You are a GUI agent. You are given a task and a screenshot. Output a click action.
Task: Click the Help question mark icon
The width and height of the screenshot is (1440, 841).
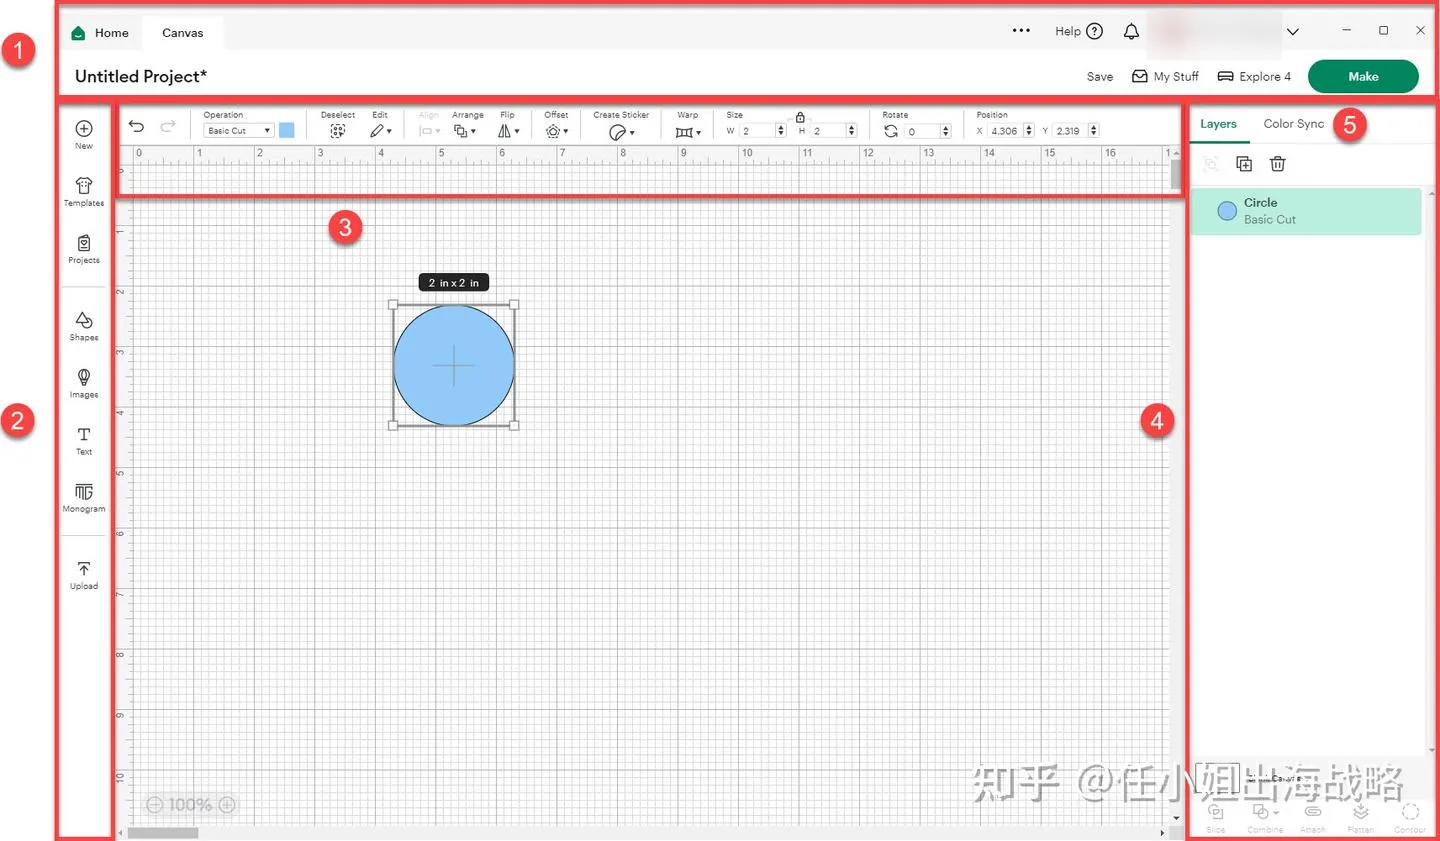click(x=1095, y=31)
